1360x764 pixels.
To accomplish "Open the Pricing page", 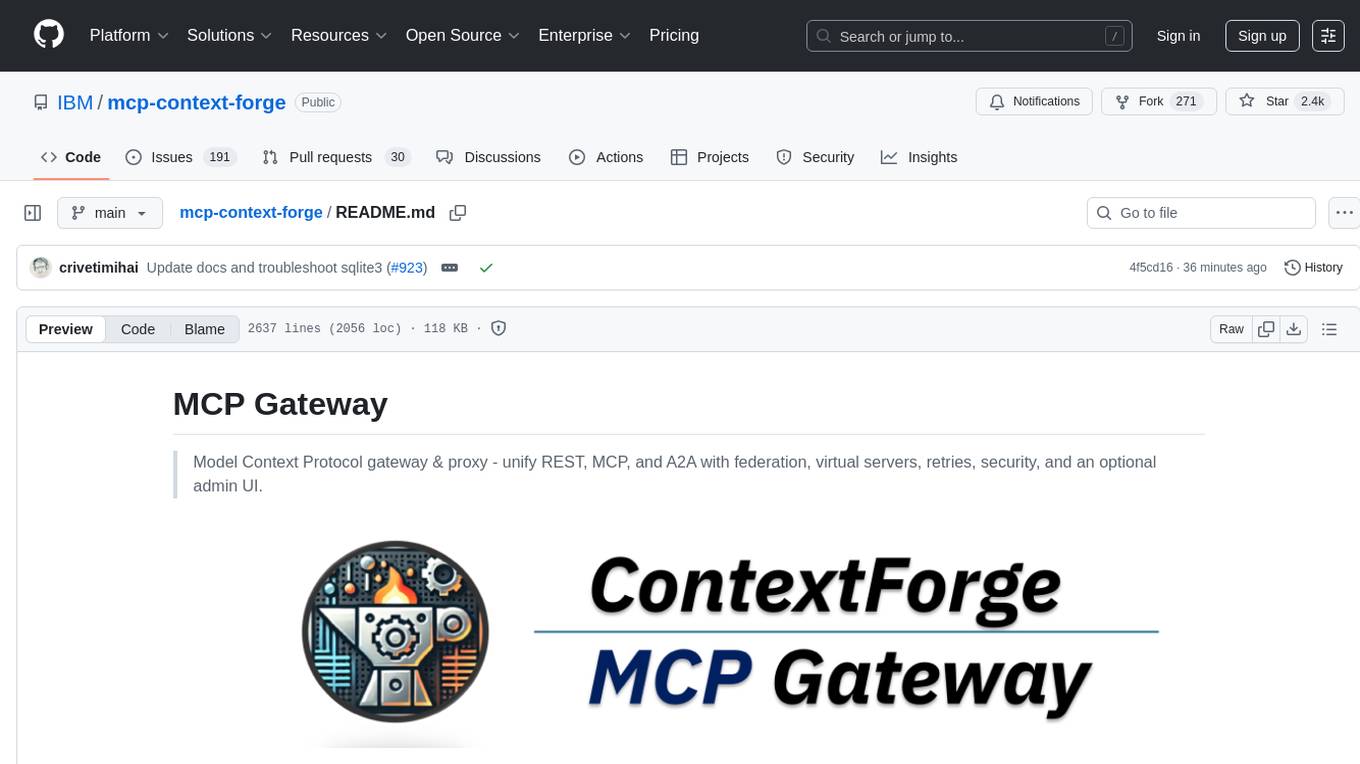I will tap(674, 35).
